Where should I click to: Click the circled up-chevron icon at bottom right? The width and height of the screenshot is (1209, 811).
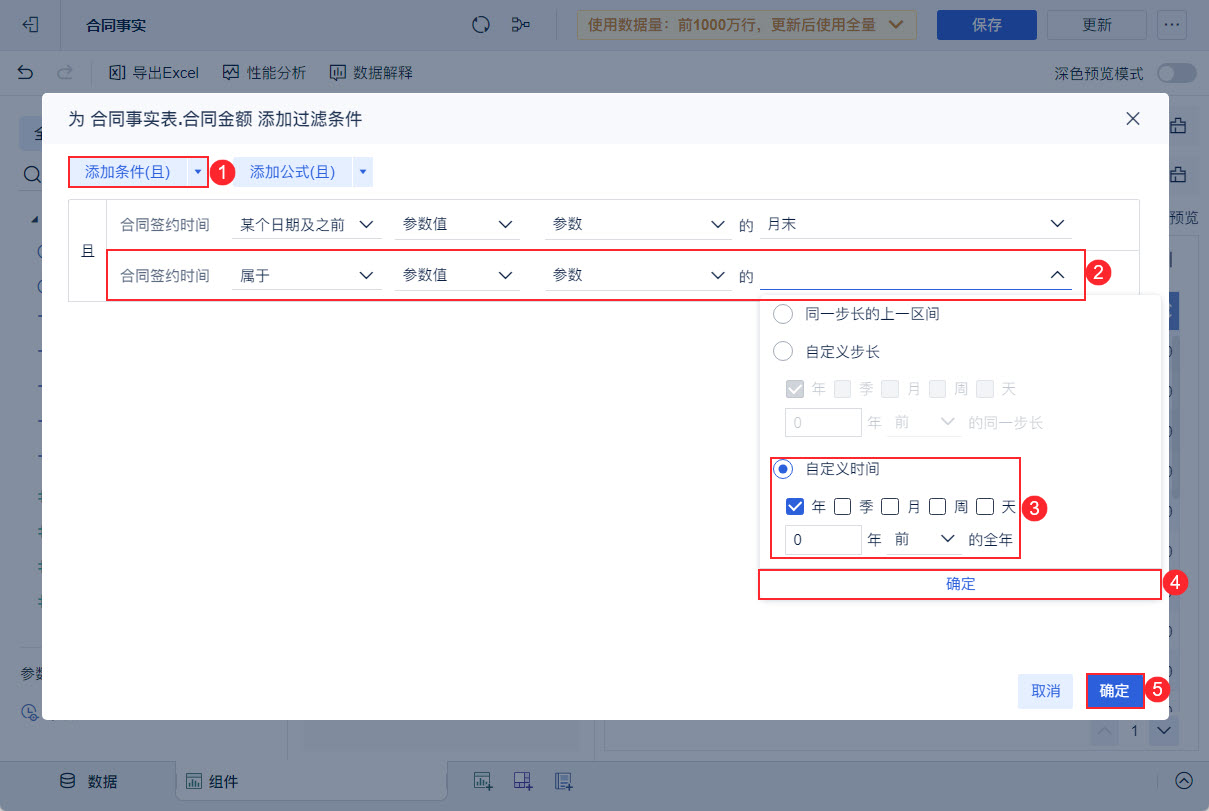[1184, 781]
